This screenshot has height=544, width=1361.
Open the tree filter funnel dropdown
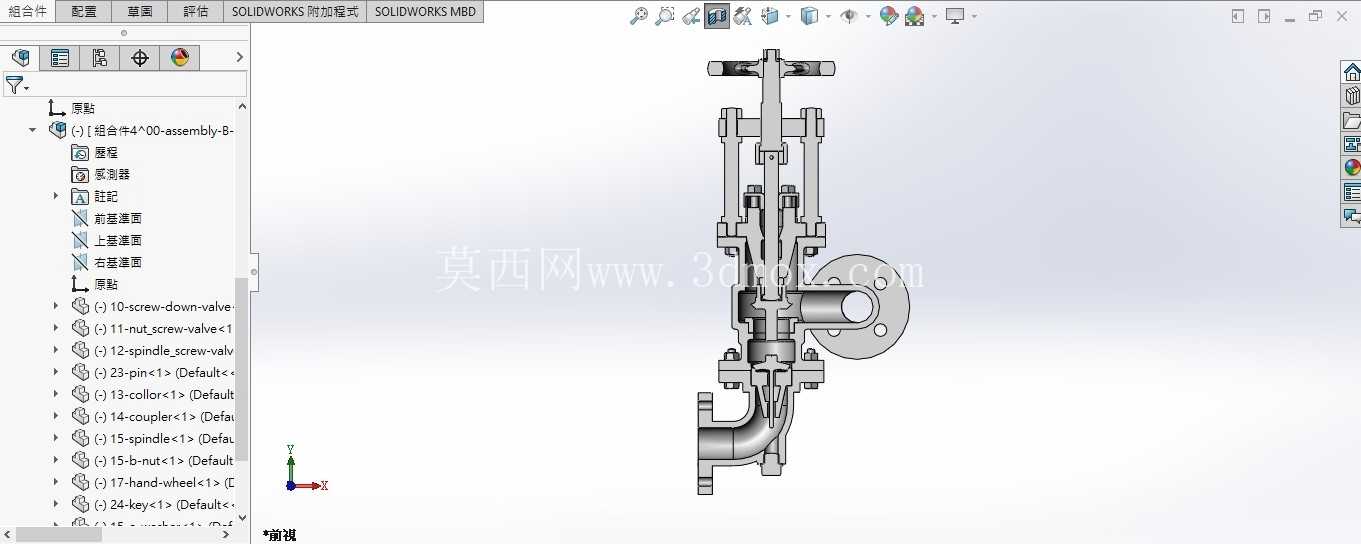(x=17, y=85)
